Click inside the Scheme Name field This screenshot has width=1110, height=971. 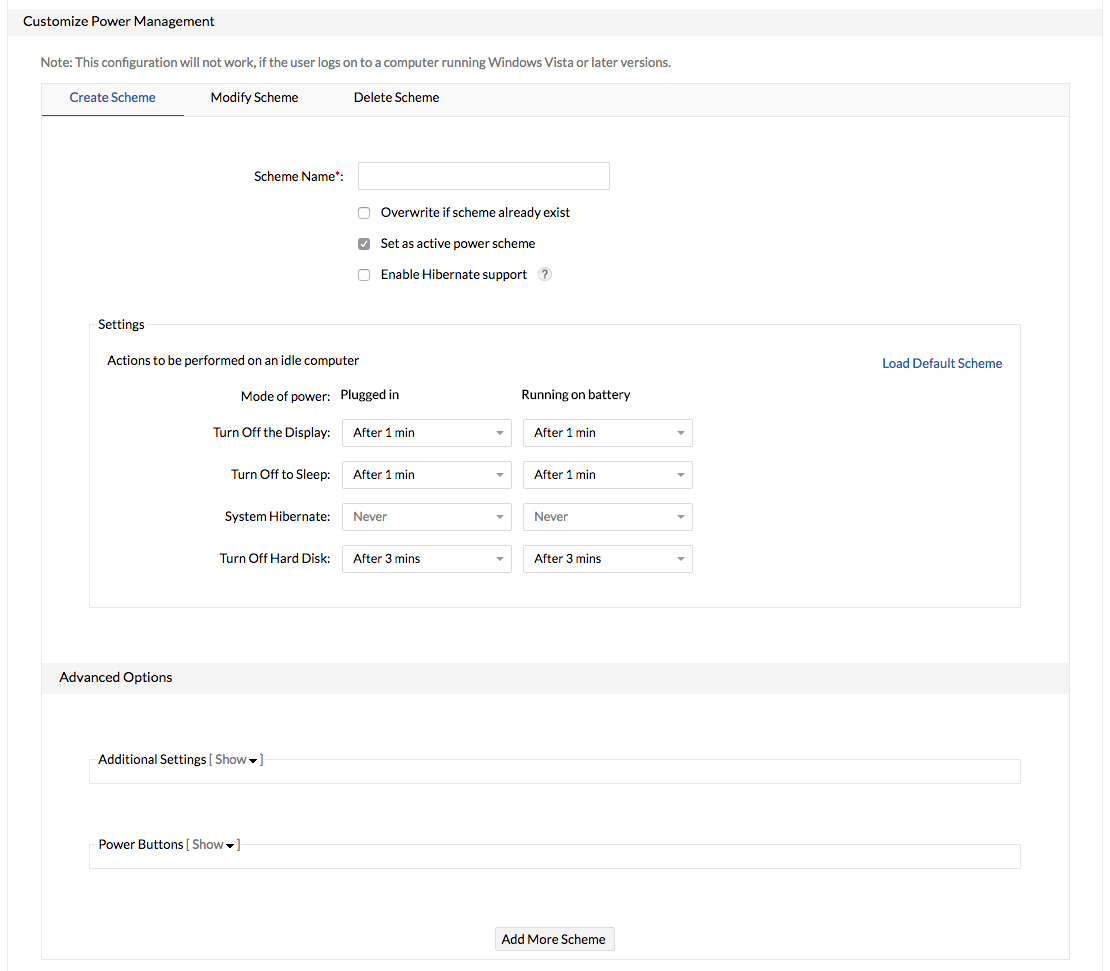point(483,176)
